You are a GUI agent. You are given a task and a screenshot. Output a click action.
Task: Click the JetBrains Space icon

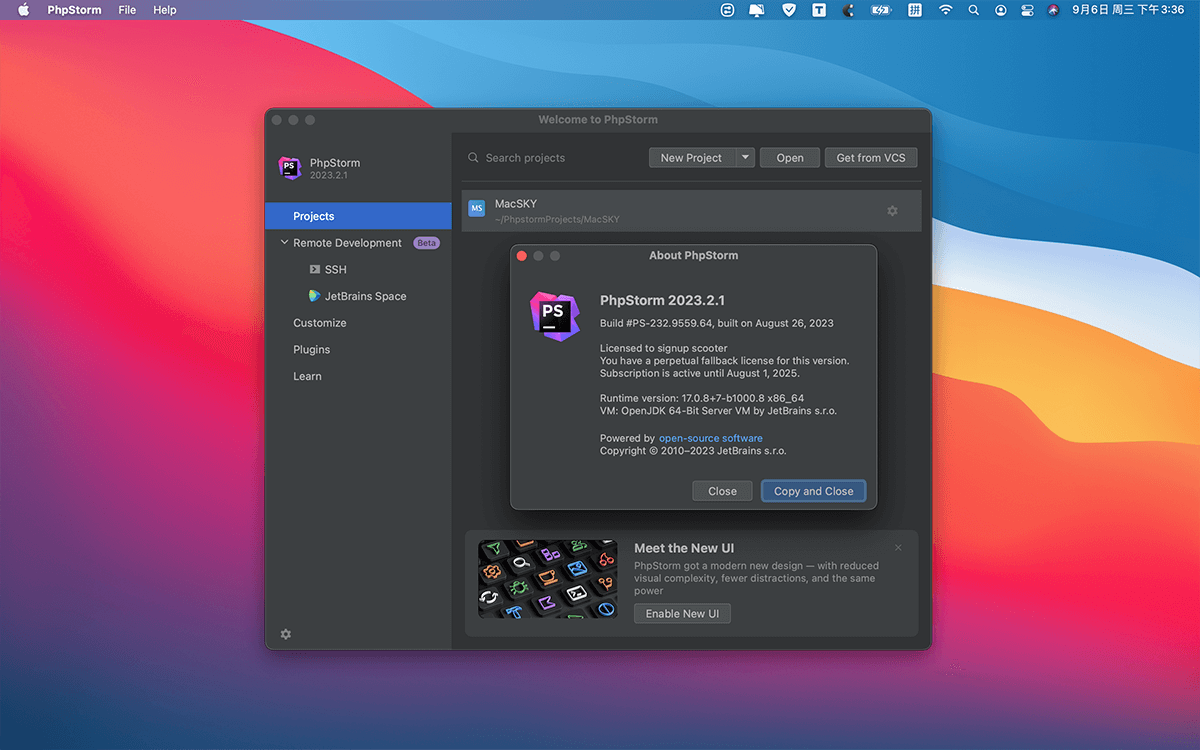[x=315, y=296]
